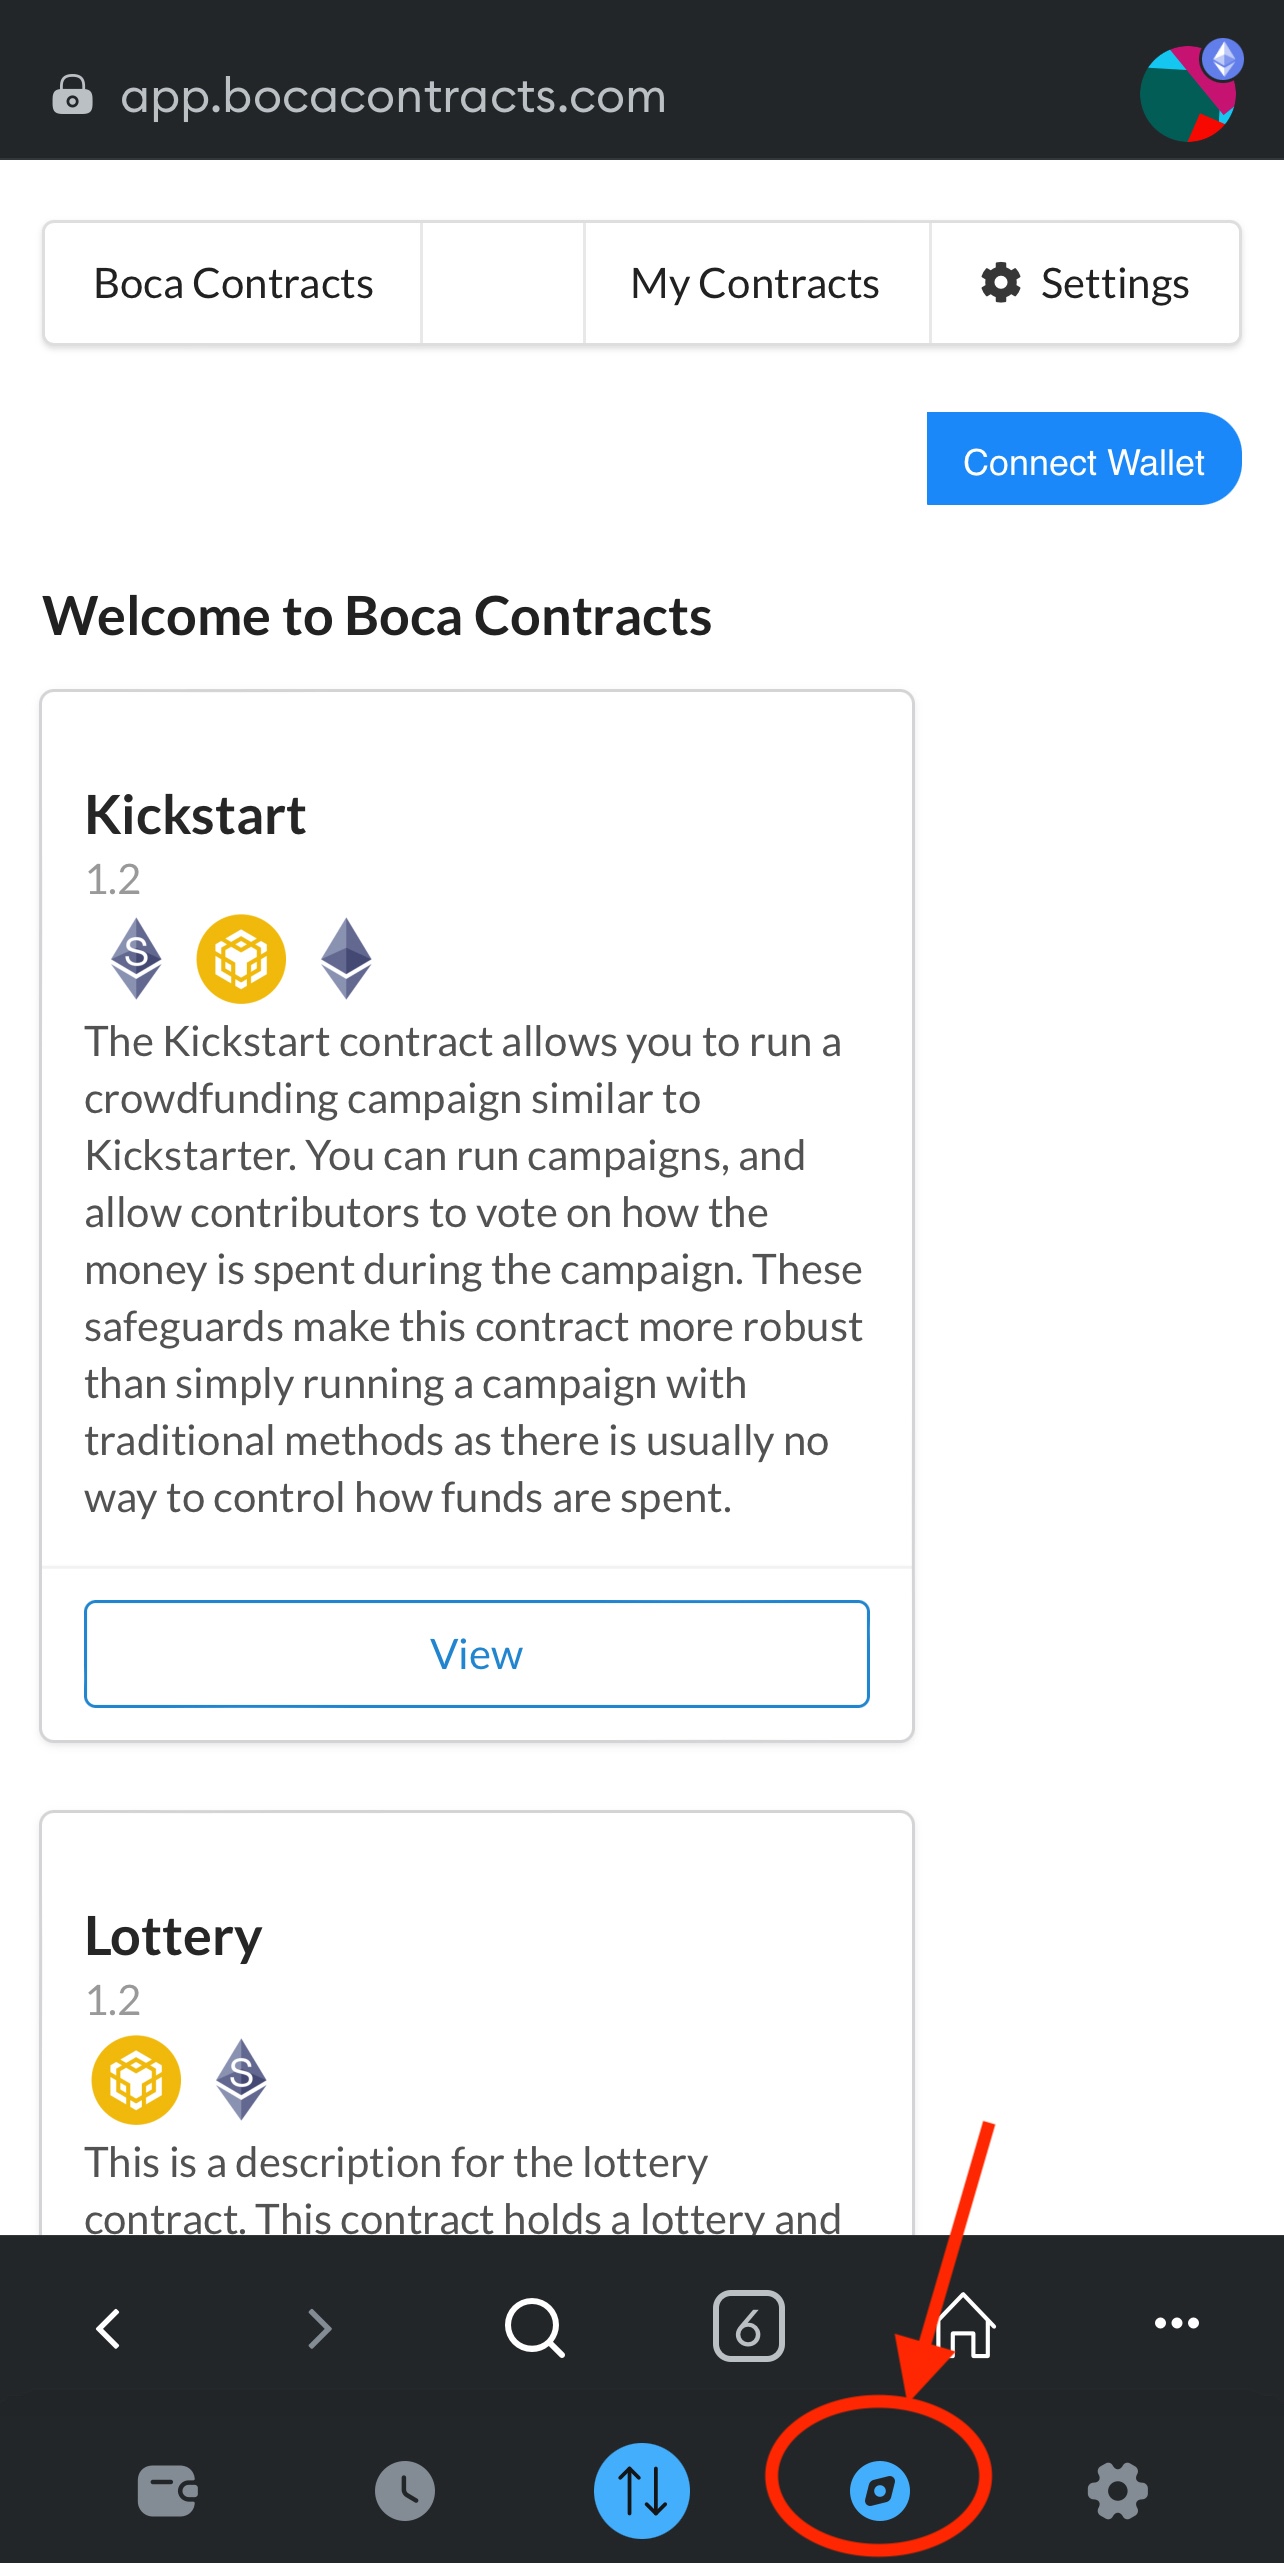
Task: Open the activity clock icon
Action: pyautogui.click(x=405, y=2490)
